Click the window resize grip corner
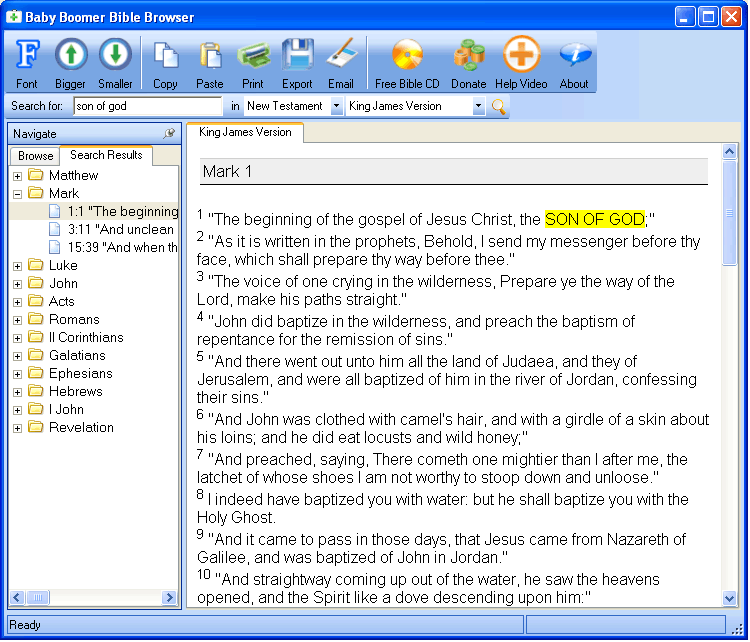Image resolution: width=750 pixels, height=642 pixels. point(738,629)
